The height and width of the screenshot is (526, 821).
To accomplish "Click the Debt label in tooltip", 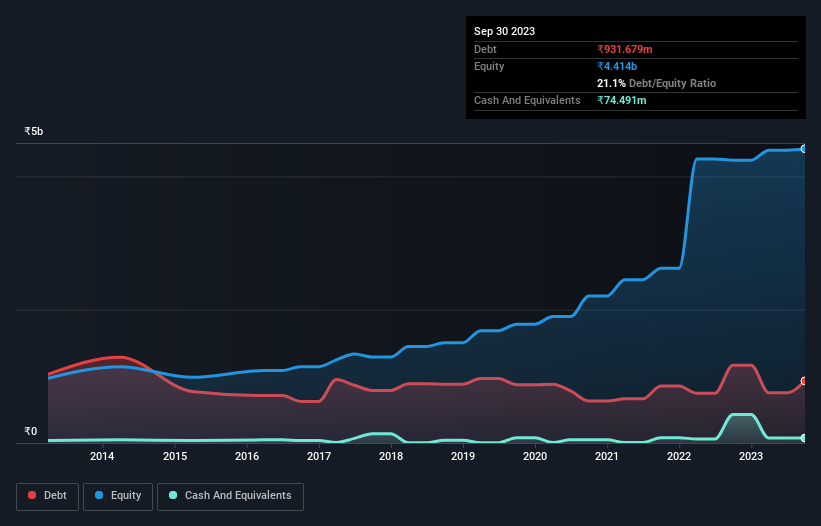I will coord(485,49).
